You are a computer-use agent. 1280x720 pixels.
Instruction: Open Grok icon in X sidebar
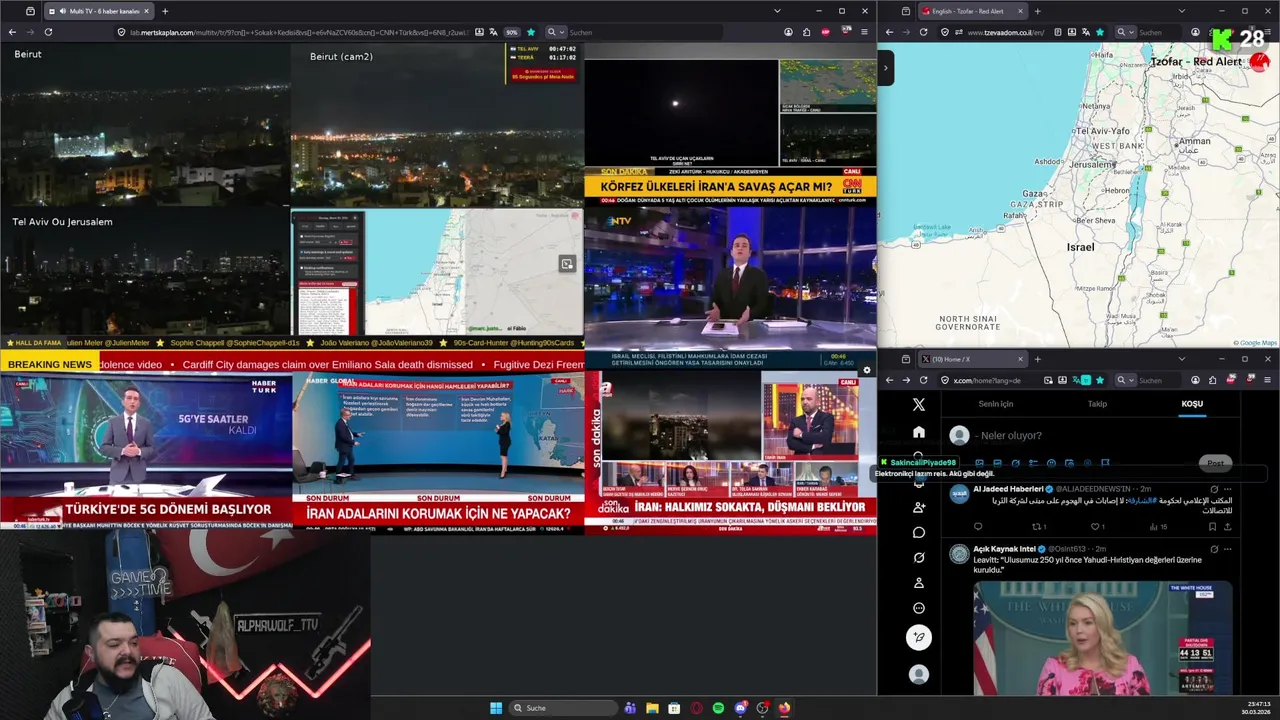click(919, 557)
